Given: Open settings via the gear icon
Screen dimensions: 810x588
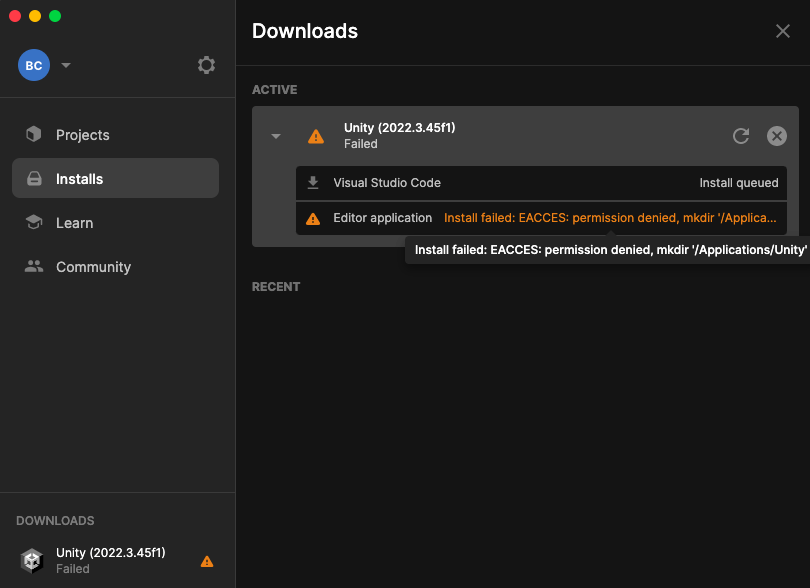Looking at the screenshot, I should click(x=206, y=65).
